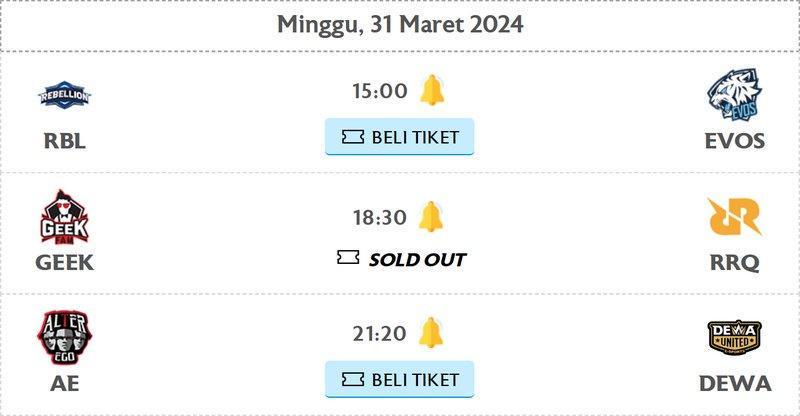Select the DEWA team name

coord(735,383)
